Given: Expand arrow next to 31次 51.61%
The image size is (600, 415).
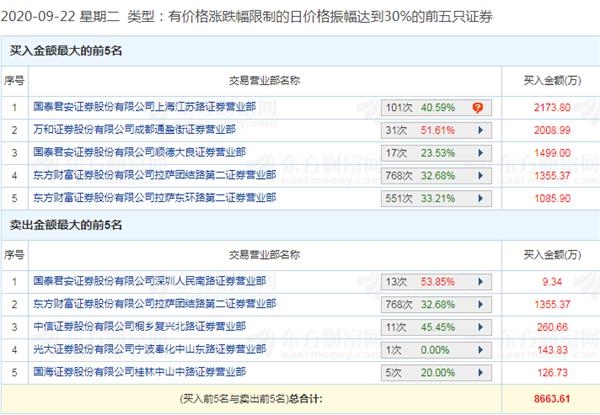Looking at the screenshot, I should tap(481, 130).
